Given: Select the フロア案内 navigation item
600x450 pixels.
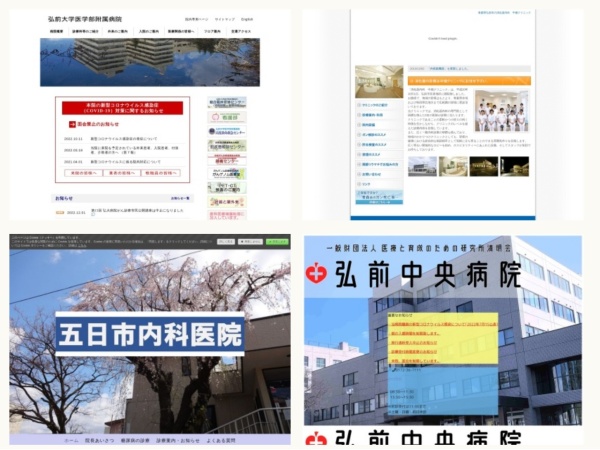Looking at the screenshot, I should pos(212,31).
